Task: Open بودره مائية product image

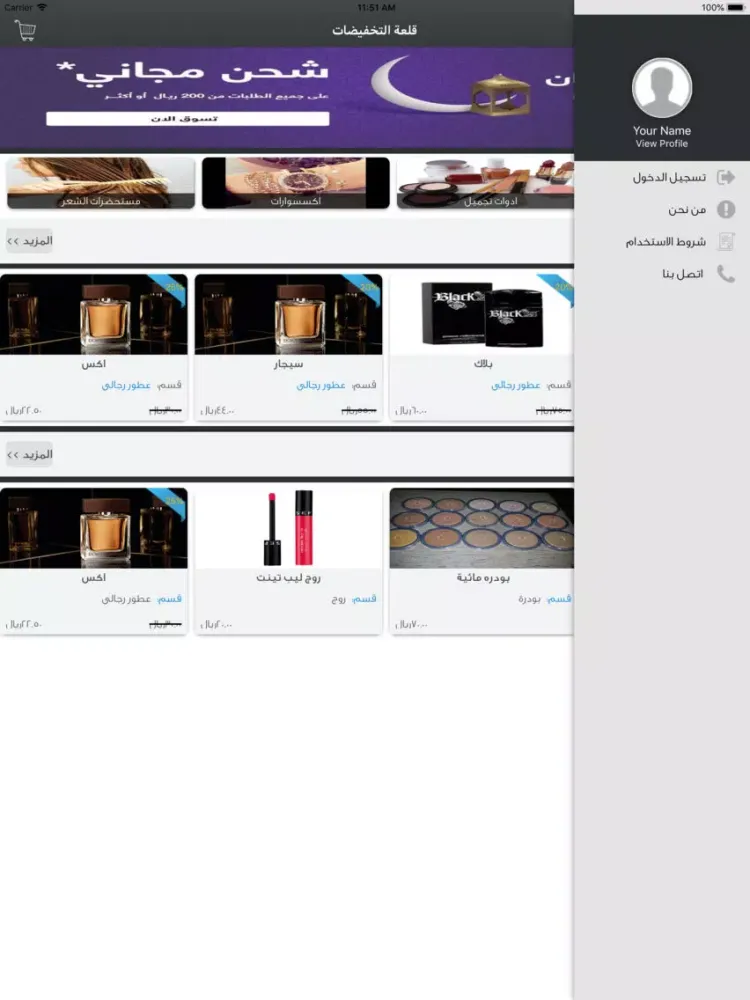Action: coord(482,528)
